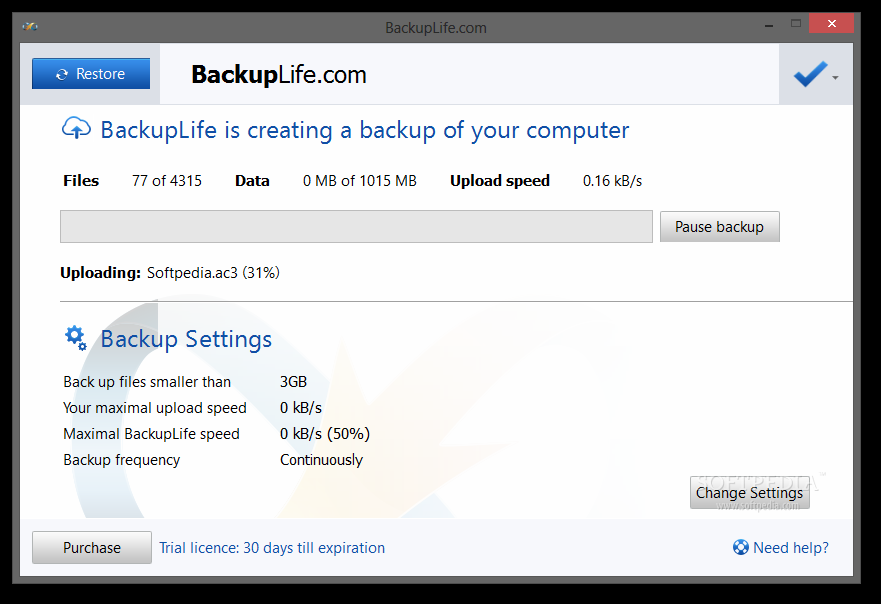Viewport: 881px width, 604px height.
Task: Click the gear icon next to Backup Settings
Action: pos(76,338)
